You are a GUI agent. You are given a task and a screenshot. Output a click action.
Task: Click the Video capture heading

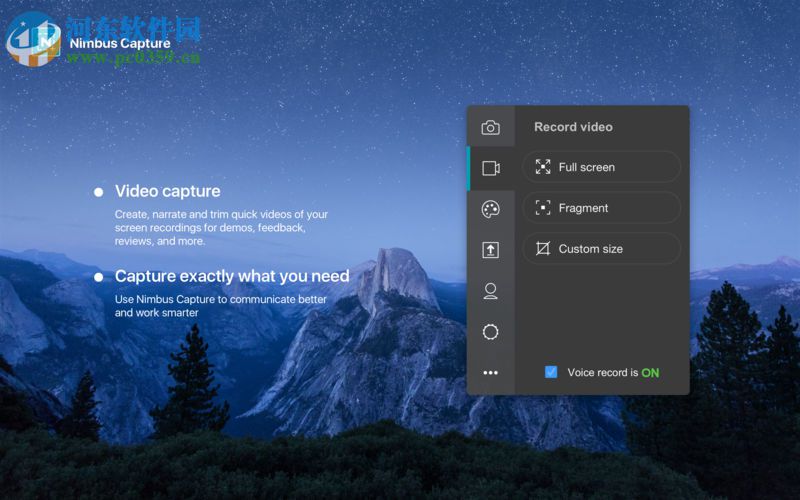coord(167,191)
